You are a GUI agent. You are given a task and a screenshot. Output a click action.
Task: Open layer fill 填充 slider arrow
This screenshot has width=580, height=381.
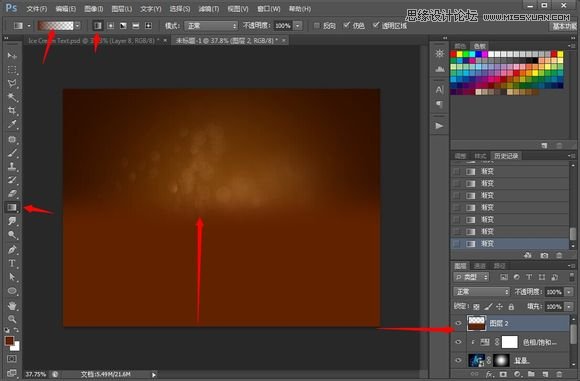pyautogui.click(x=569, y=307)
